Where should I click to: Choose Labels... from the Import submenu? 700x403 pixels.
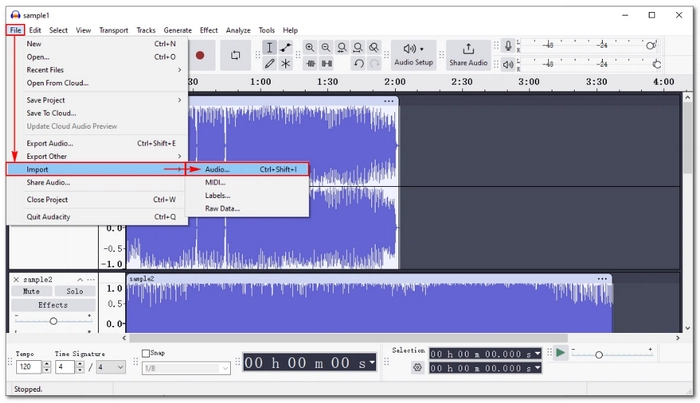[x=247, y=195]
